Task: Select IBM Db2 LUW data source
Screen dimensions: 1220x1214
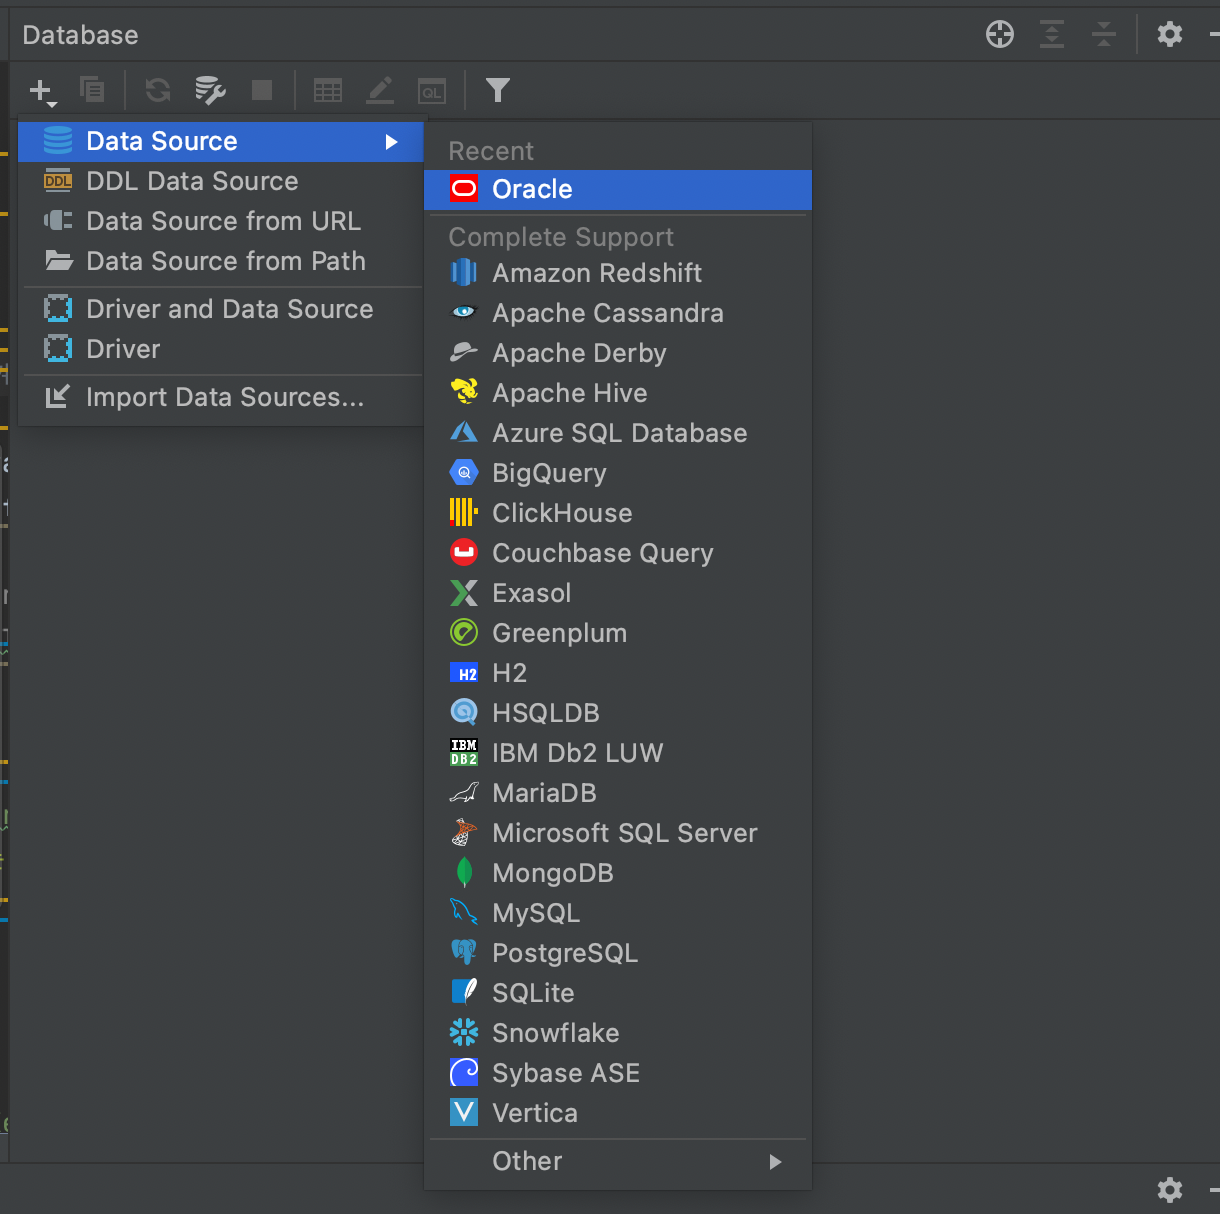Action: tap(618, 753)
